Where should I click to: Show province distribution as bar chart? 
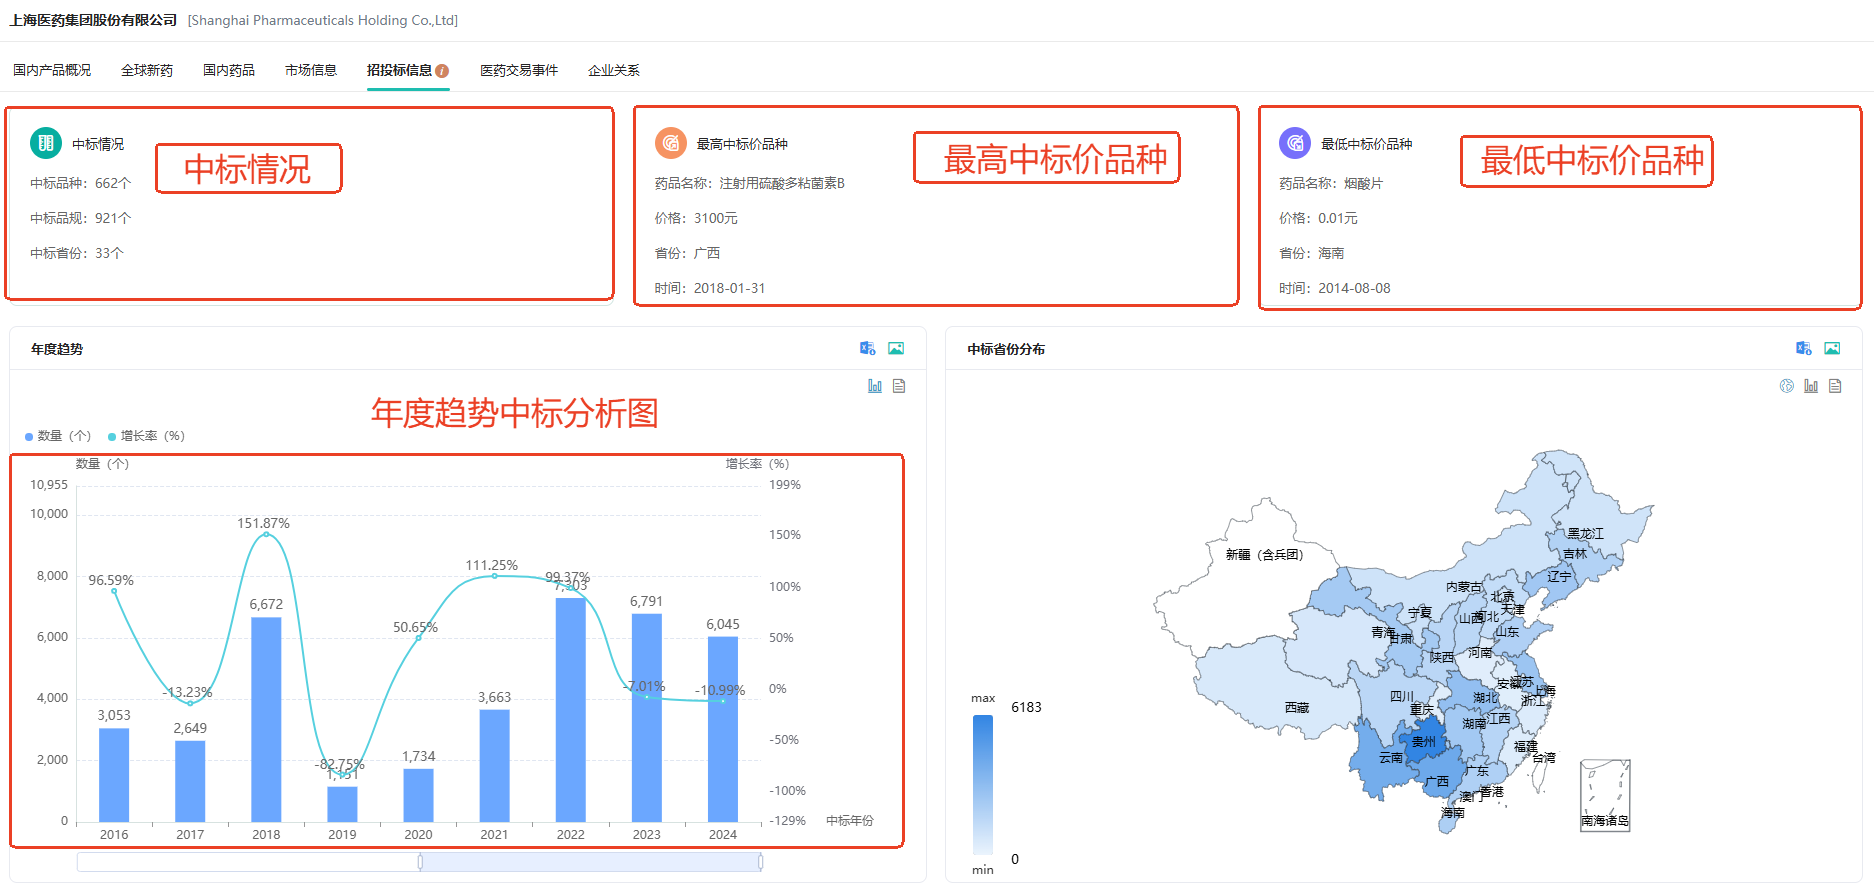(x=1811, y=386)
